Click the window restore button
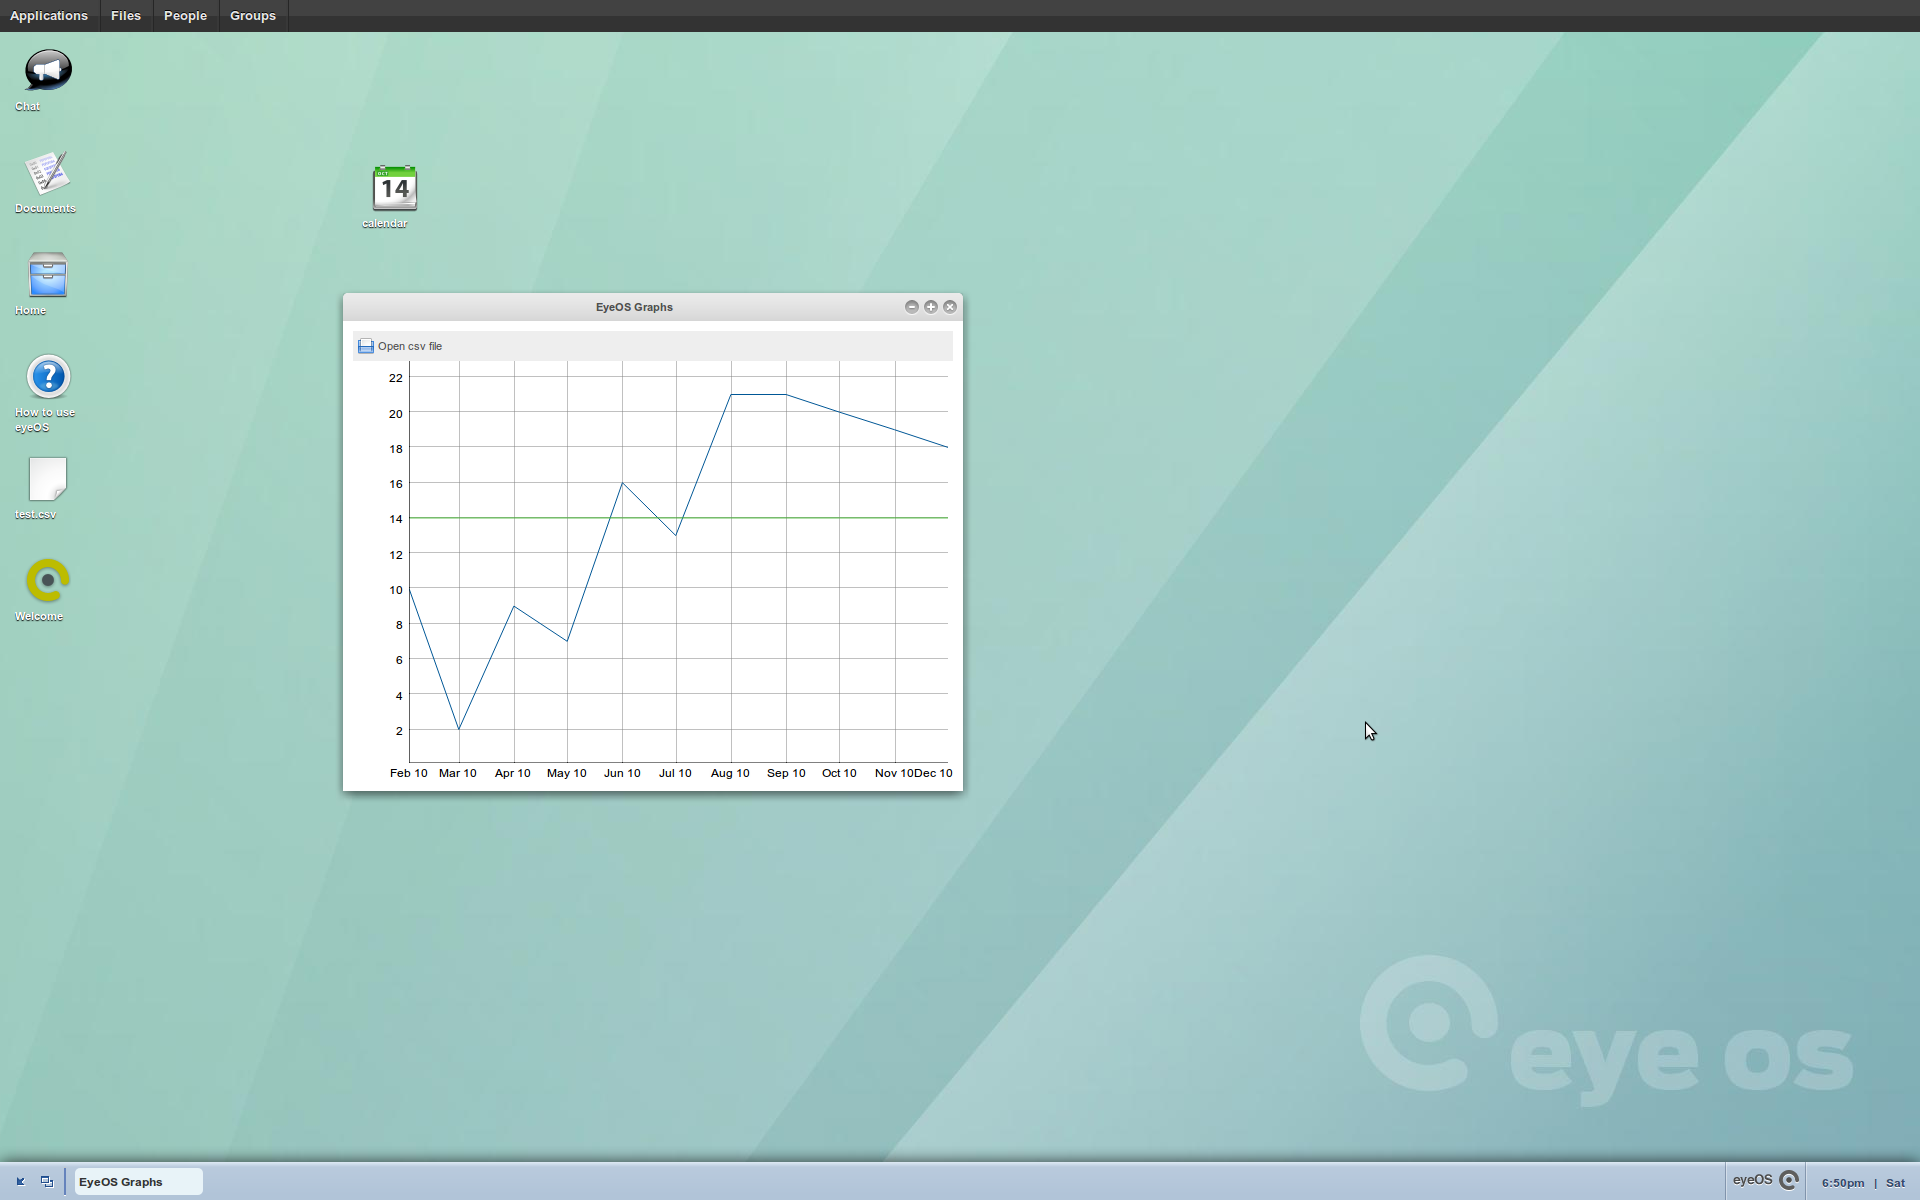The image size is (1920, 1200). pyautogui.click(x=930, y=307)
